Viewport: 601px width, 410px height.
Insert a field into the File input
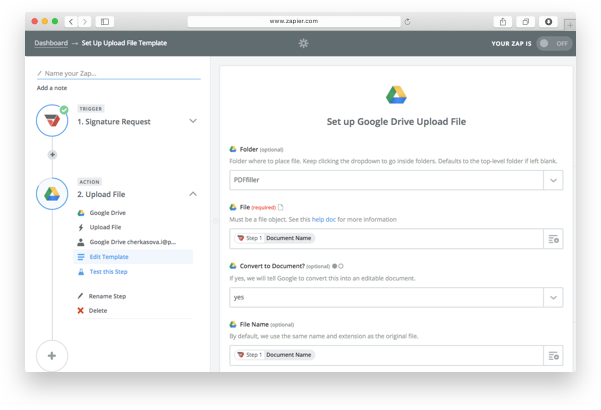[553, 239]
